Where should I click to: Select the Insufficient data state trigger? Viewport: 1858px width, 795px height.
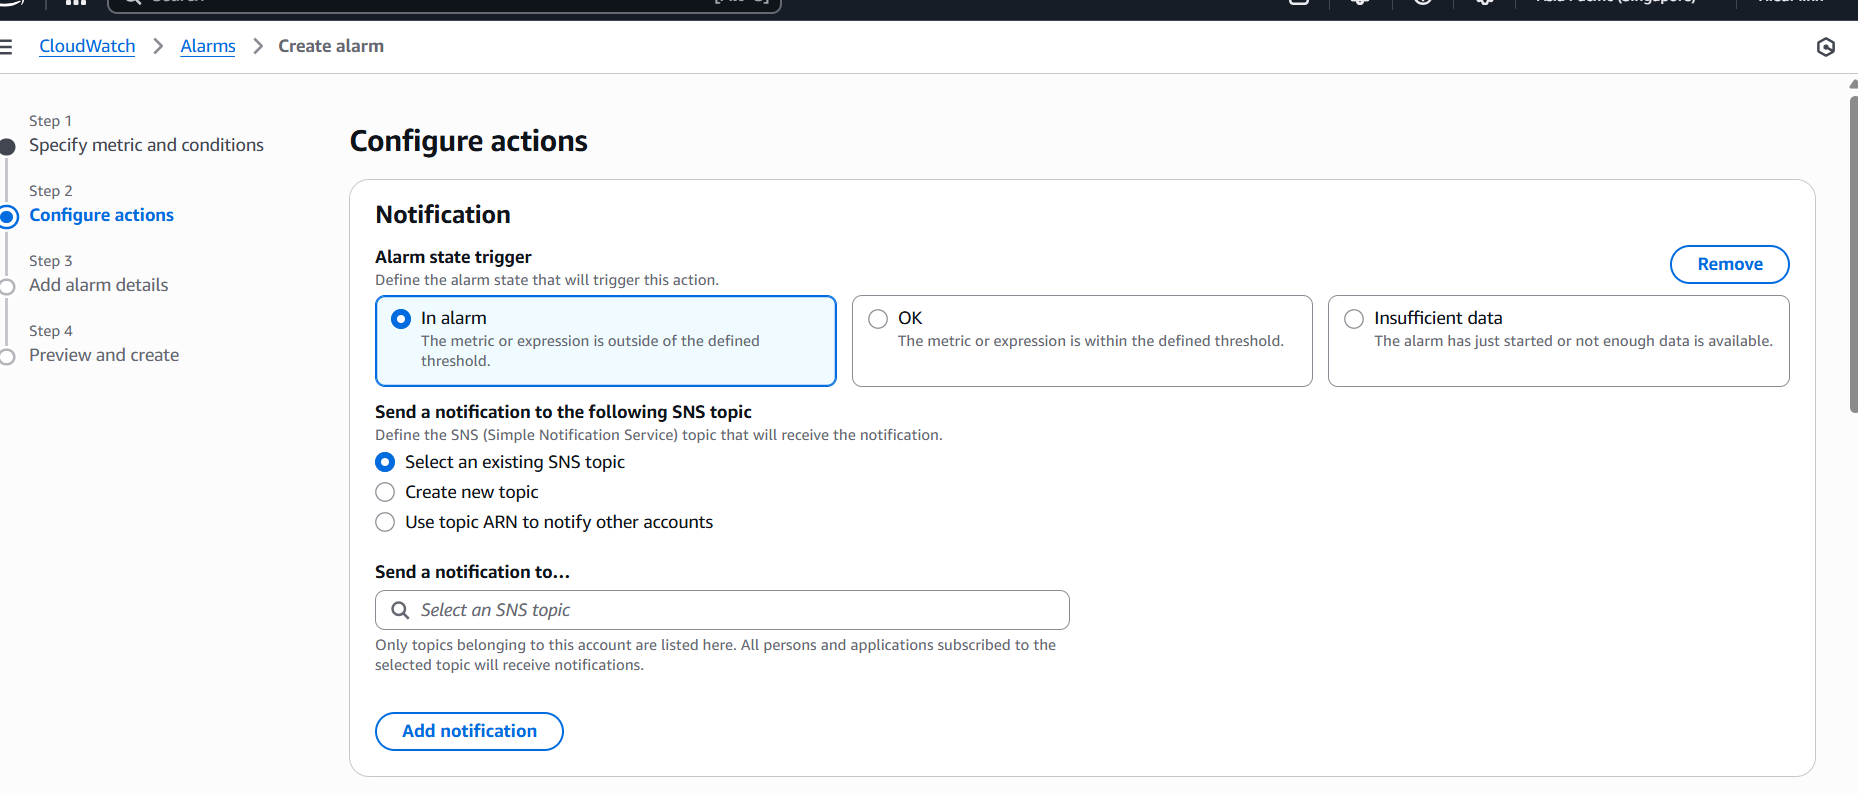pyautogui.click(x=1558, y=341)
